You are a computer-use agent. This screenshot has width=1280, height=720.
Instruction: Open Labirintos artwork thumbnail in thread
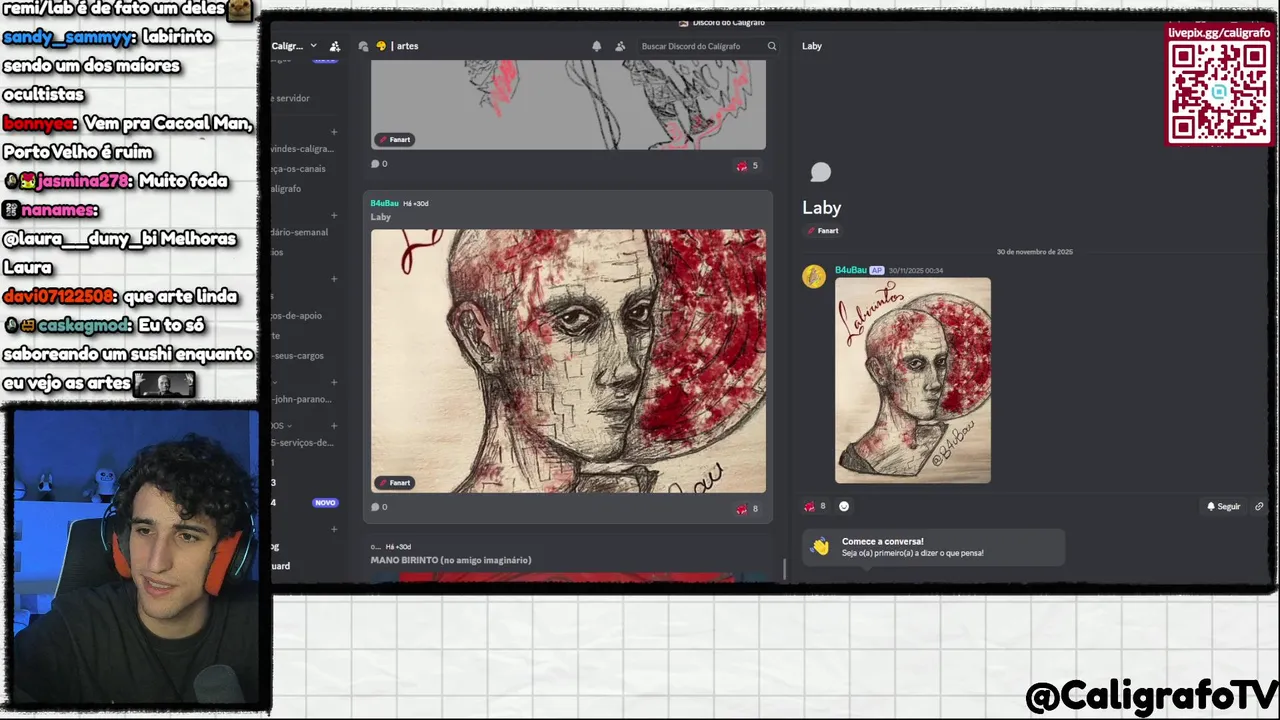913,380
